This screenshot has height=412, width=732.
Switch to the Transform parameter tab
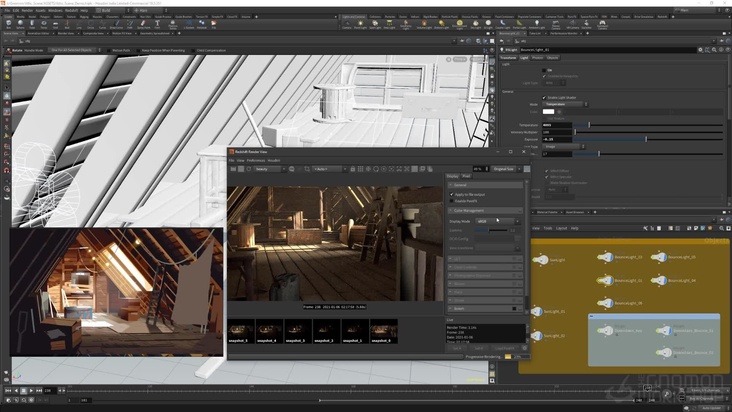[x=508, y=58]
